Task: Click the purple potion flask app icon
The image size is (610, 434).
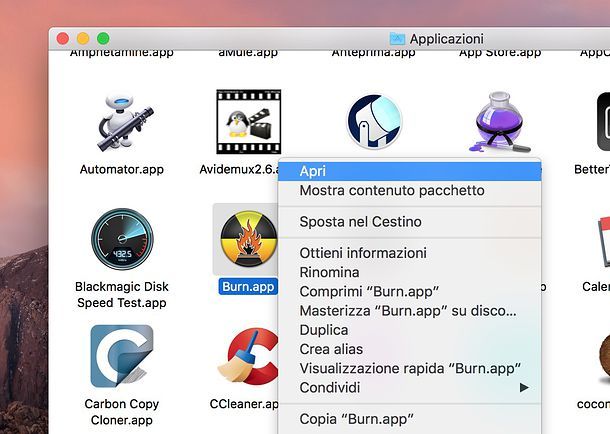Action: 499,122
